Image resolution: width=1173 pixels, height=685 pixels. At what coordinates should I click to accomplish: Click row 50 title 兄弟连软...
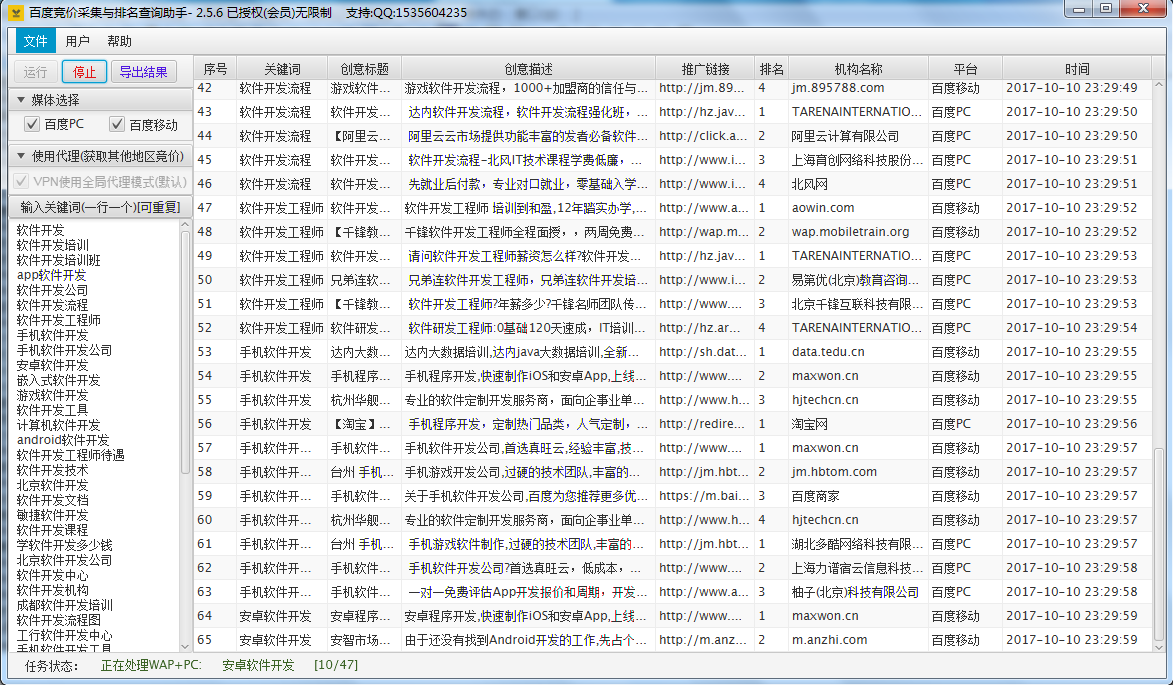(x=361, y=280)
